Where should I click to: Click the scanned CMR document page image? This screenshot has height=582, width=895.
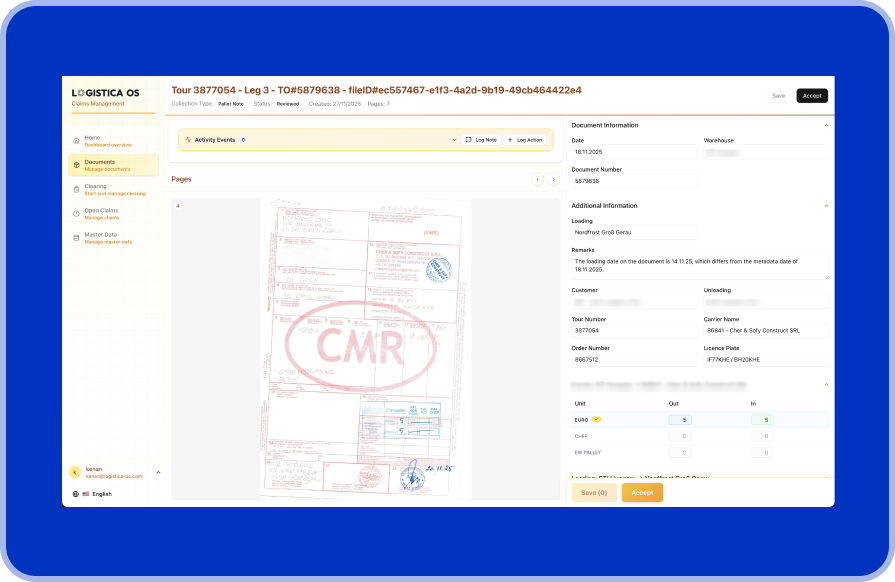click(x=365, y=348)
